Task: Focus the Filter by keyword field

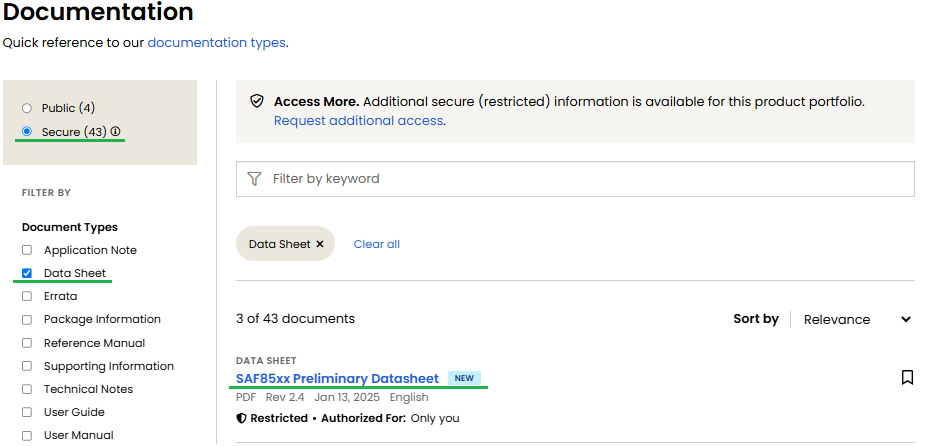Action: tap(590, 179)
